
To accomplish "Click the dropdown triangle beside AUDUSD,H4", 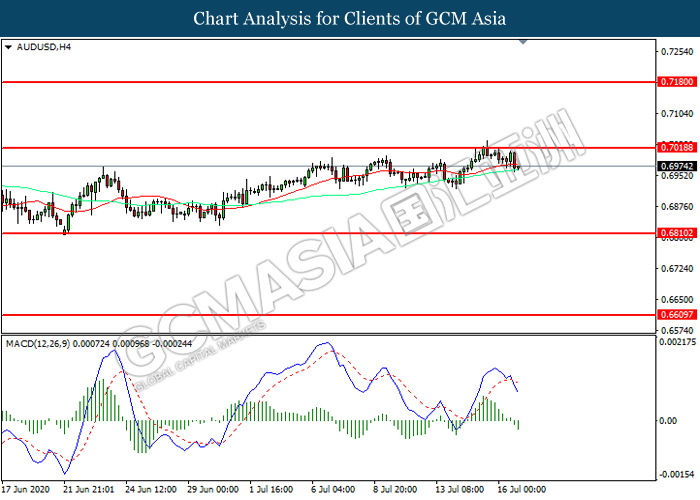I will [x=8, y=47].
